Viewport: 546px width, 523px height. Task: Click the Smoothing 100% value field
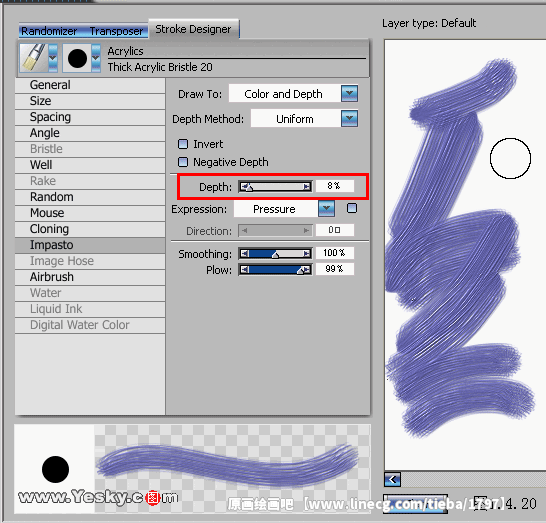click(335, 253)
